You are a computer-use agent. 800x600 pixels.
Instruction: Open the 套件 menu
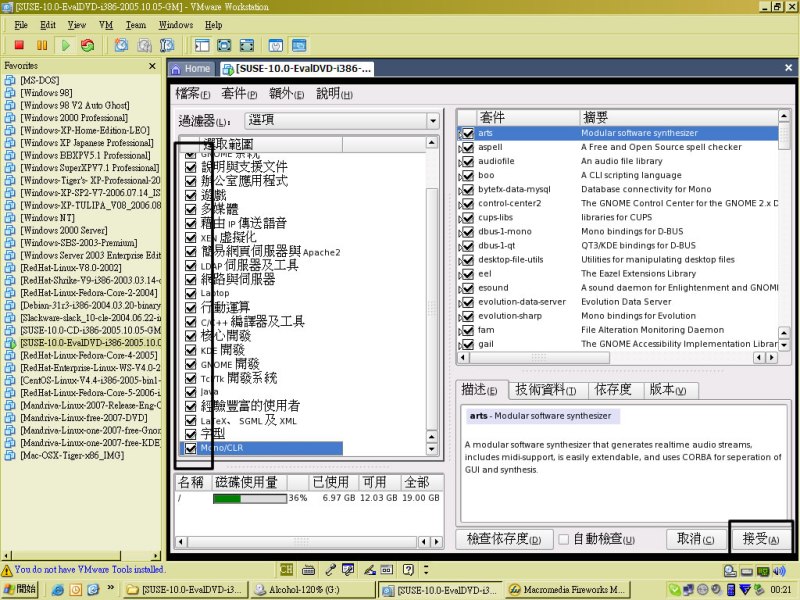click(x=239, y=94)
